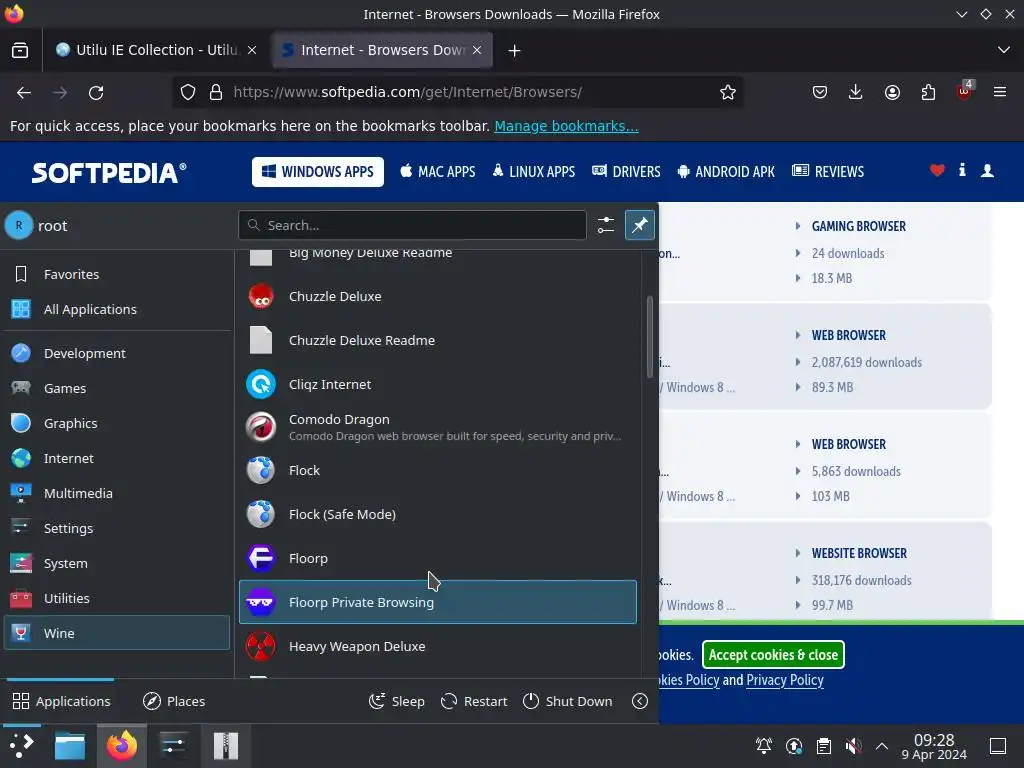This screenshot has height=768, width=1024.
Task: Open uBlock Origin extension icon
Action: (x=964, y=91)
